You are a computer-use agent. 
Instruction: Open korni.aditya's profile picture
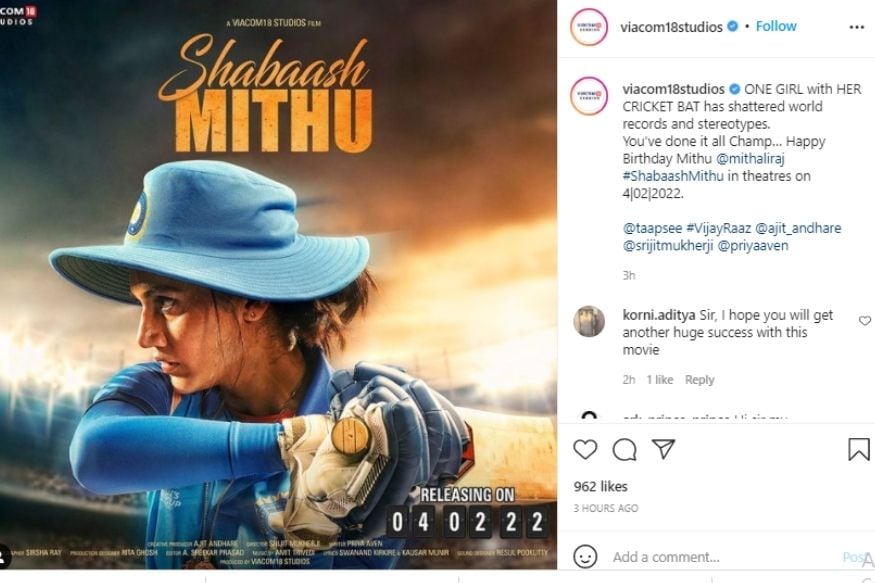589,321
